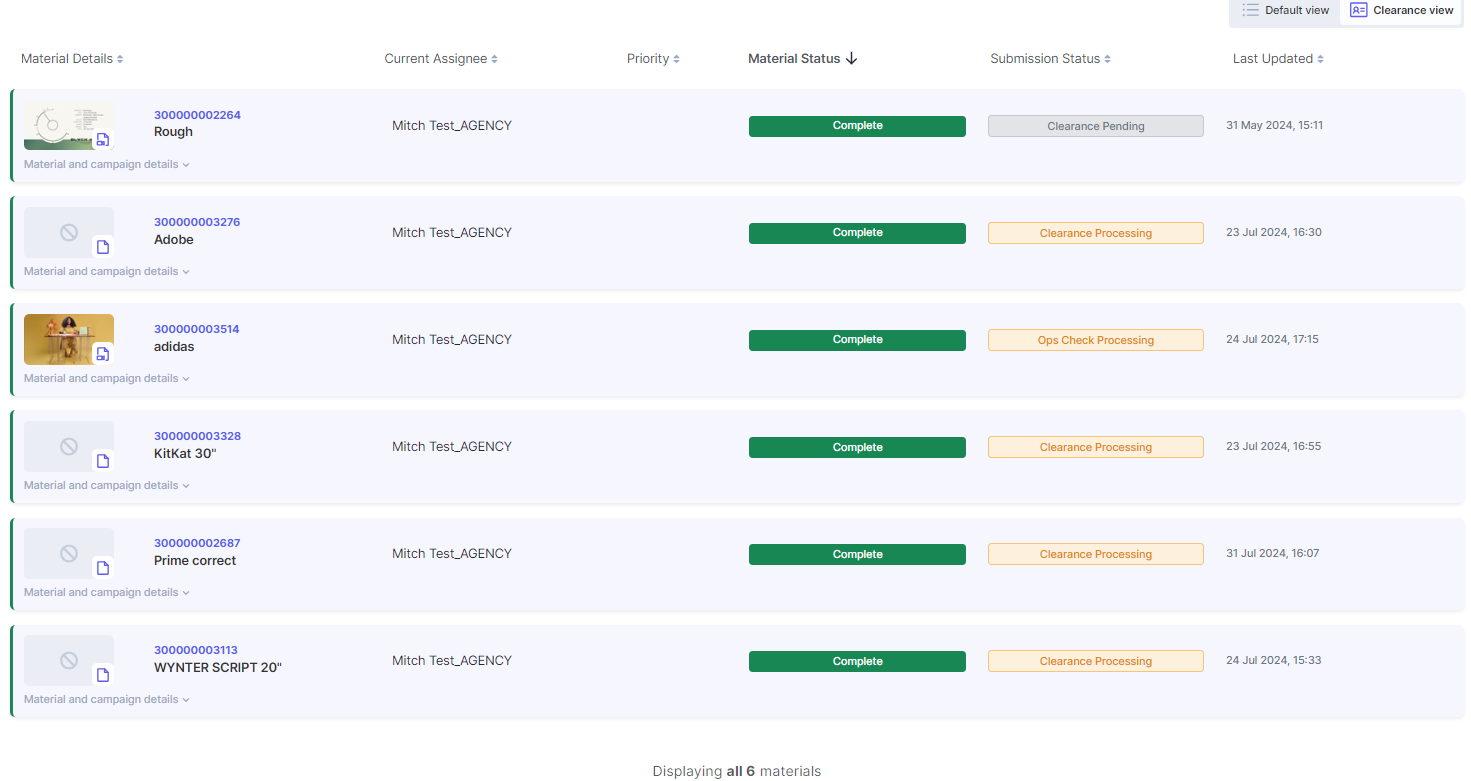Sort by Priority column
1471x781 pixels.
coord(653,59)
